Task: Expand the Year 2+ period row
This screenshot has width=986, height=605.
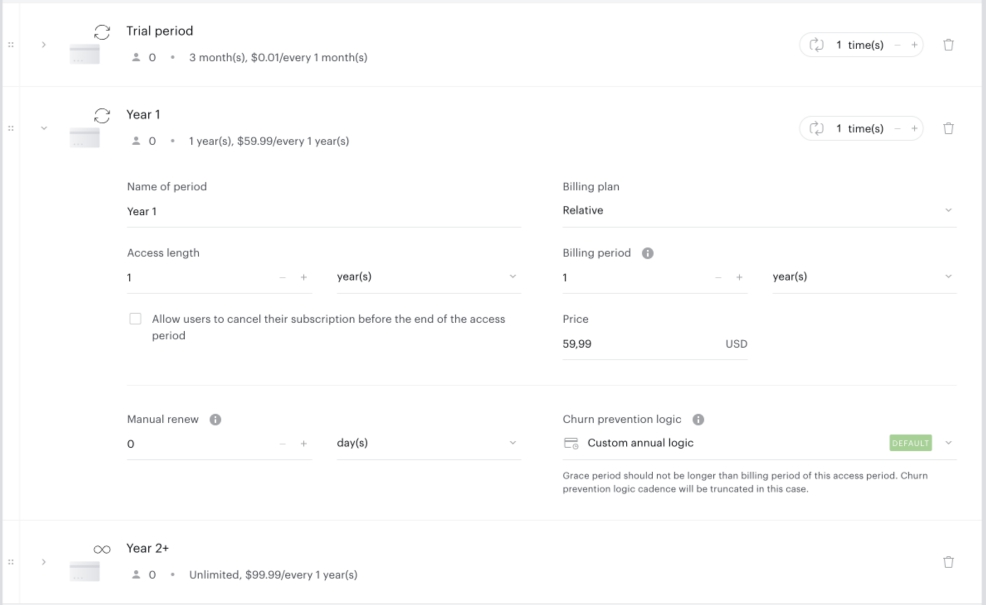Action: pyautogui.click(x=43, y=562)
